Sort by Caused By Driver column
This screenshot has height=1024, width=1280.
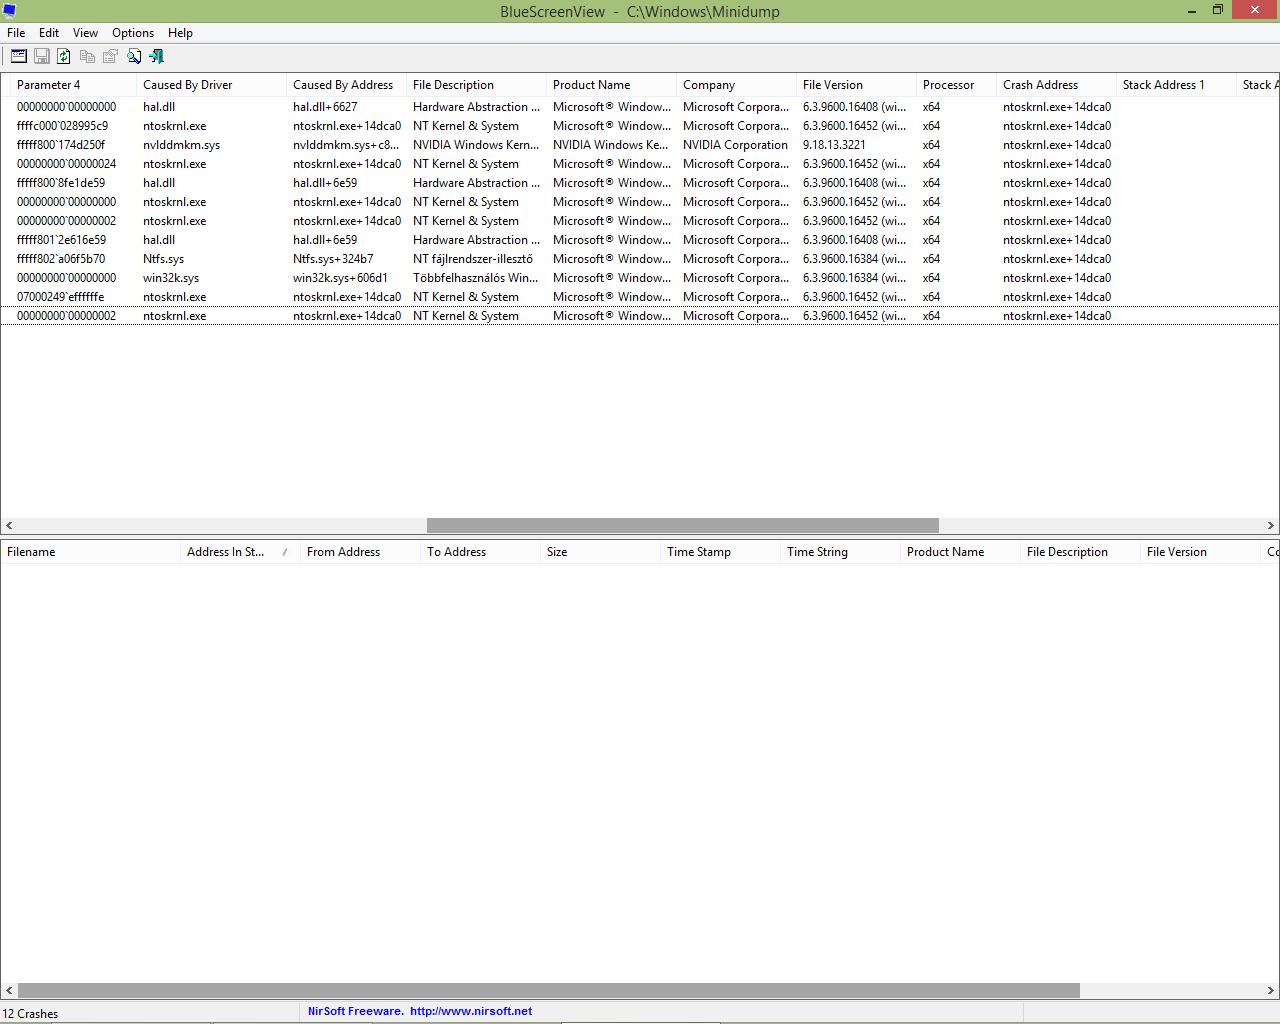(211, 85)
